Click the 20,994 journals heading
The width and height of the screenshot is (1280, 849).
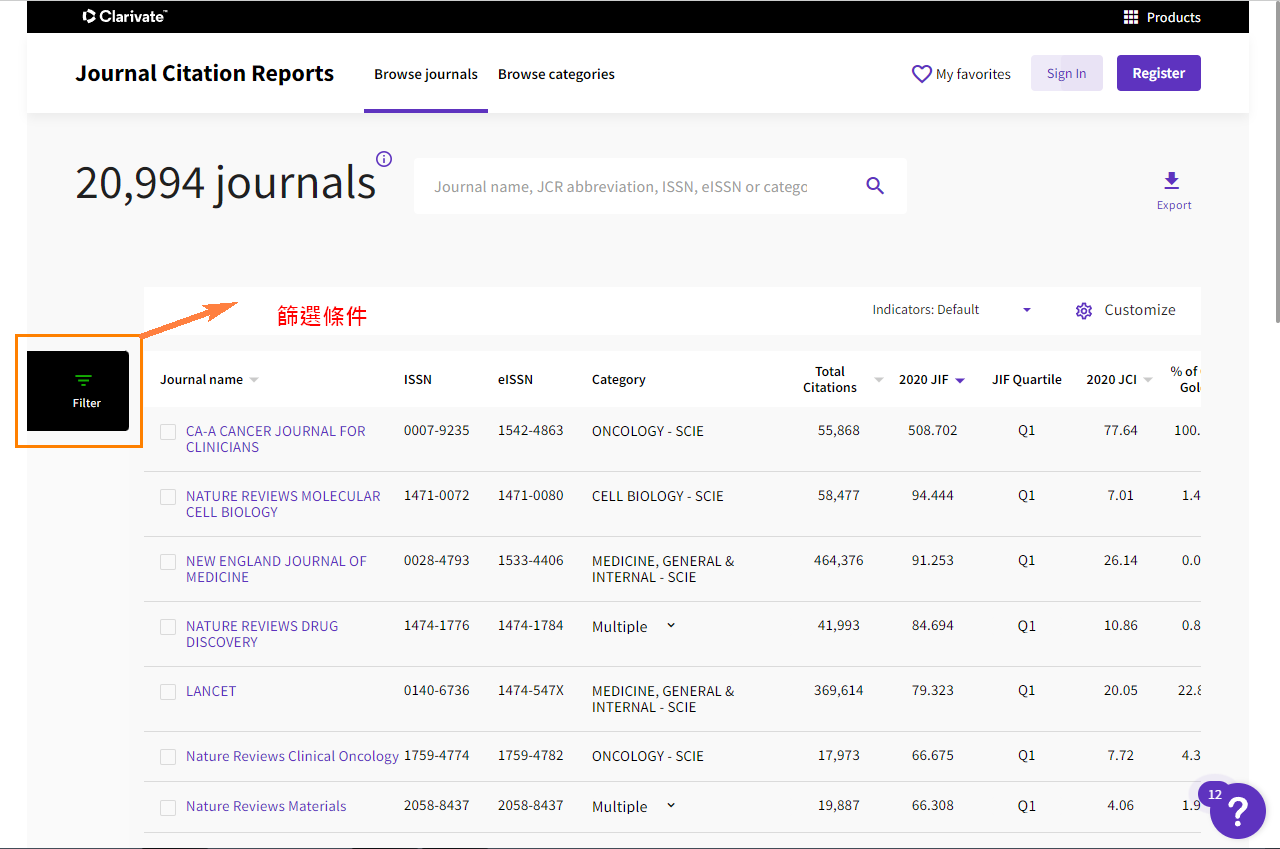tap(226, 183)
